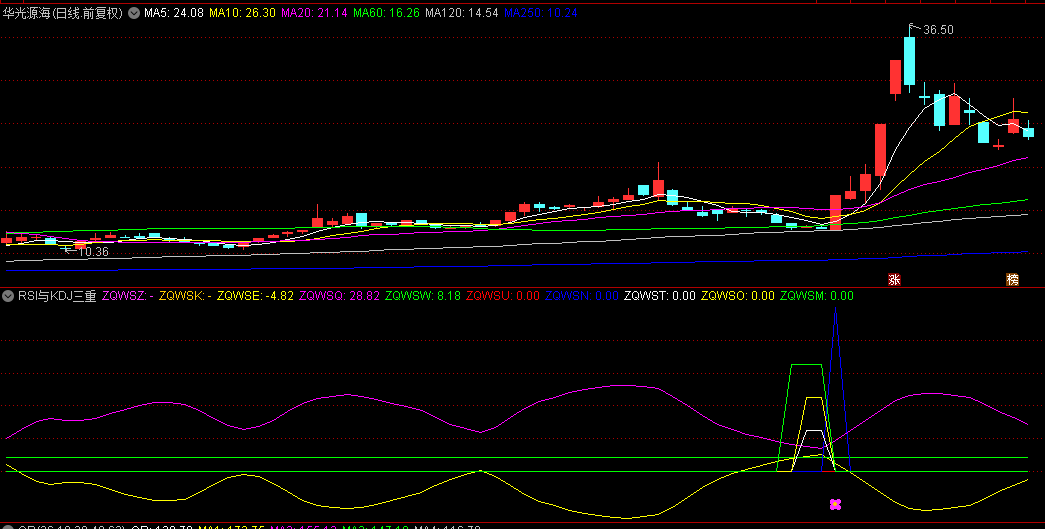Image resolution: width=1045 pixels, height=529 pixels.
Task: Open the dropdown beside the 华光源海 title
Action: click(134, 14)
